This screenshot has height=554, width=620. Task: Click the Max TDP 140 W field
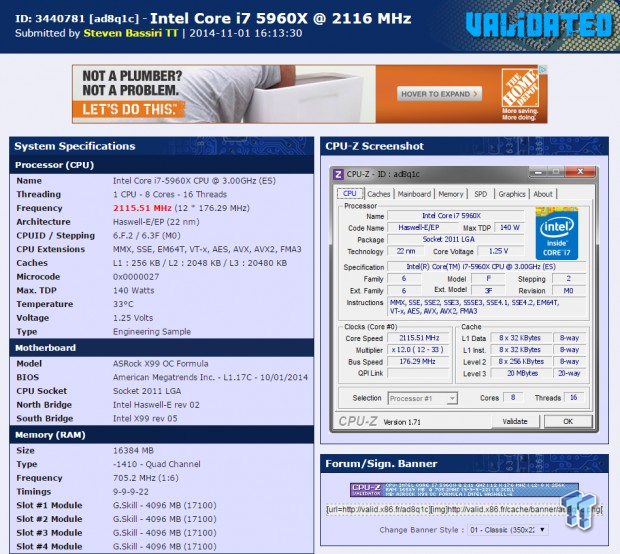pyautogui.click(x=509, y=228)
